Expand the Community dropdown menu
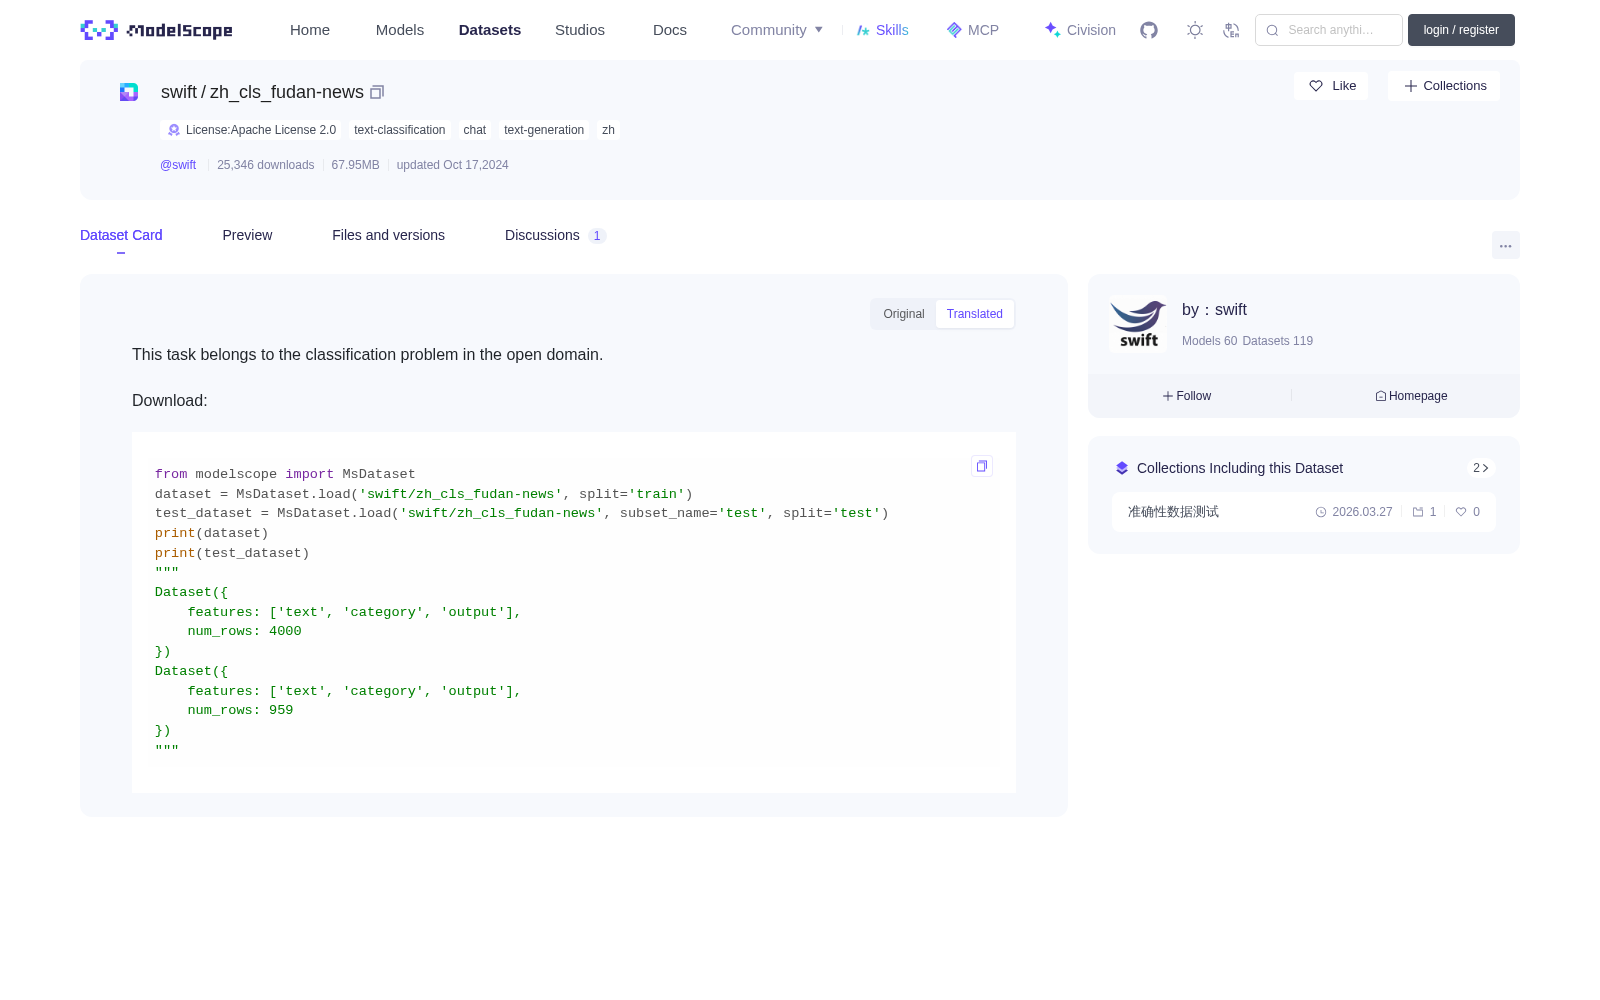 click(x=777, y=30)
